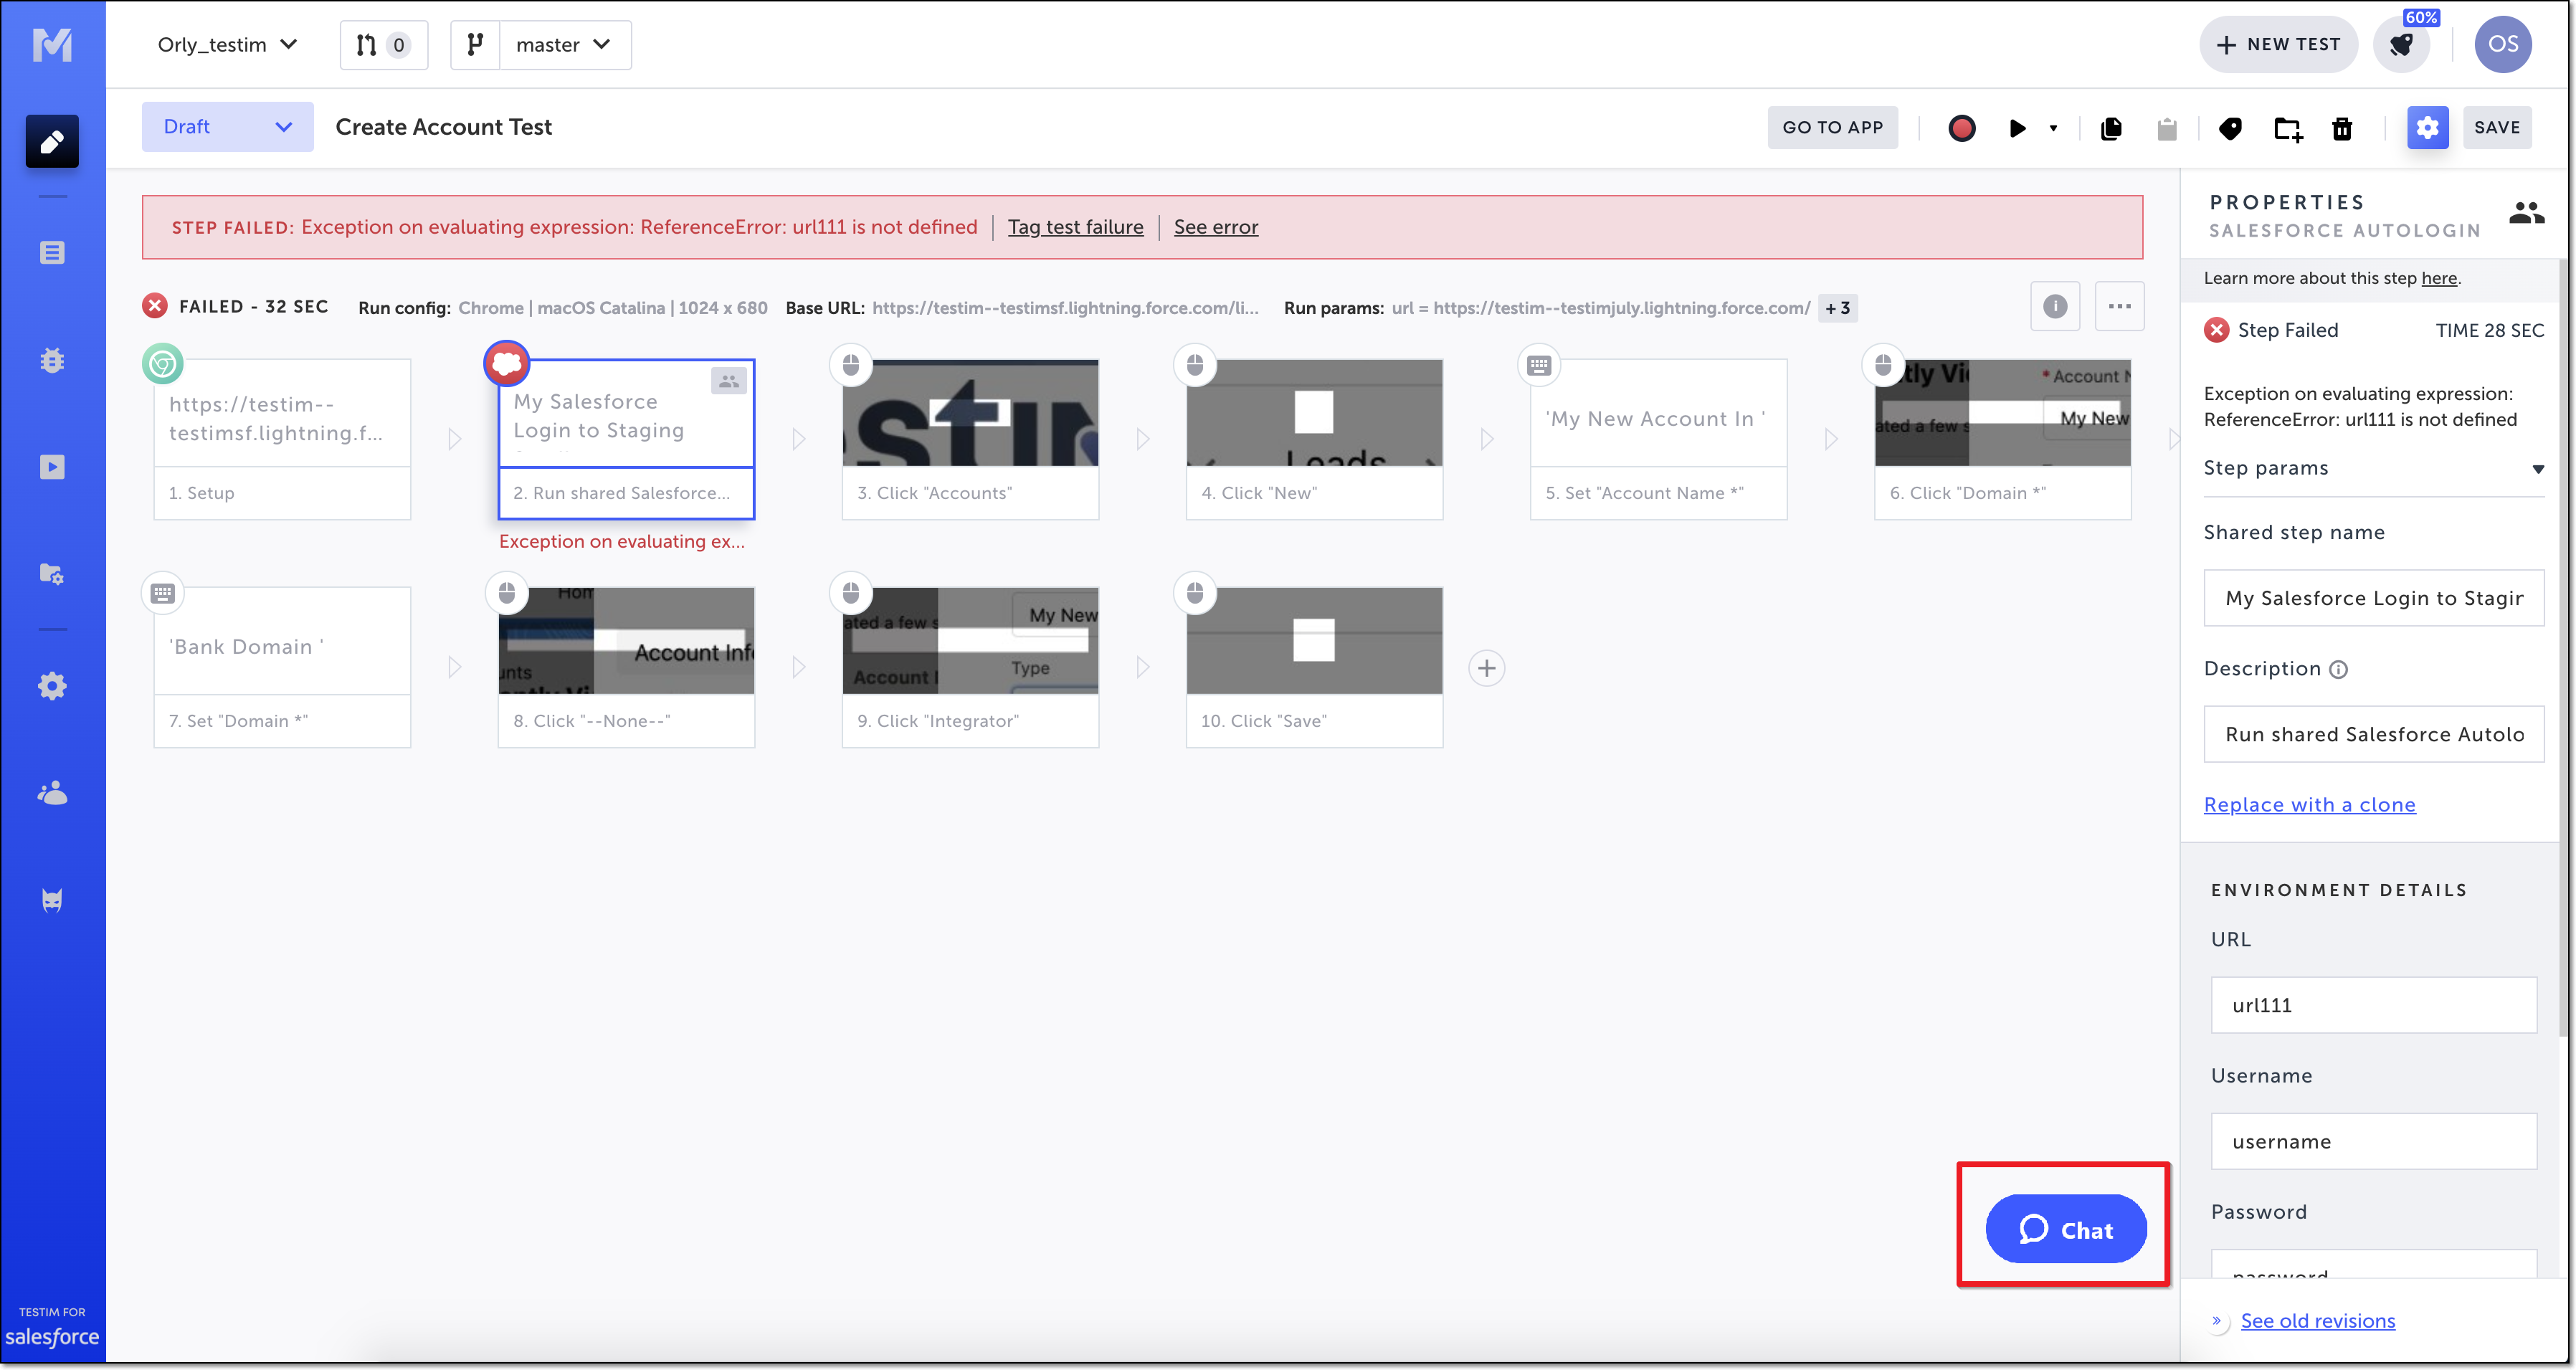Open the team users icon in sidebar

(52, 793)
